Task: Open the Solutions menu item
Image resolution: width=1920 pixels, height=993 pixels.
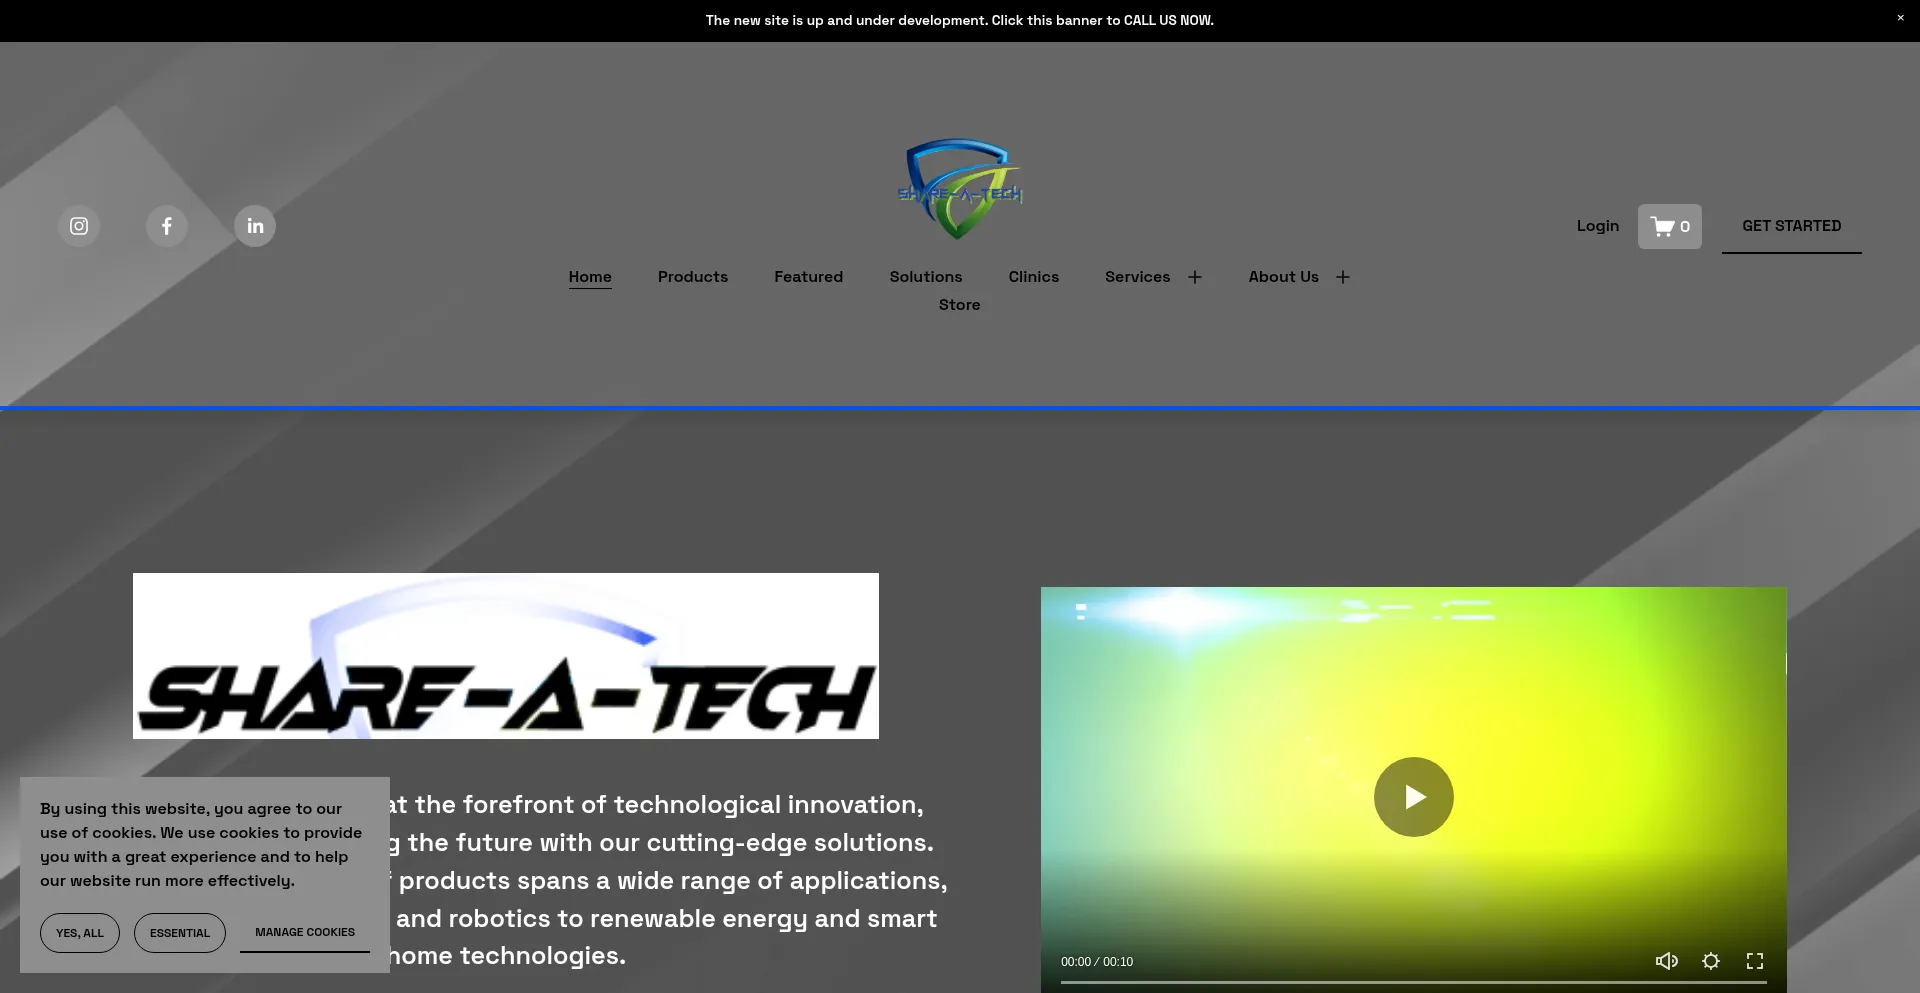Action: point(926,277)
